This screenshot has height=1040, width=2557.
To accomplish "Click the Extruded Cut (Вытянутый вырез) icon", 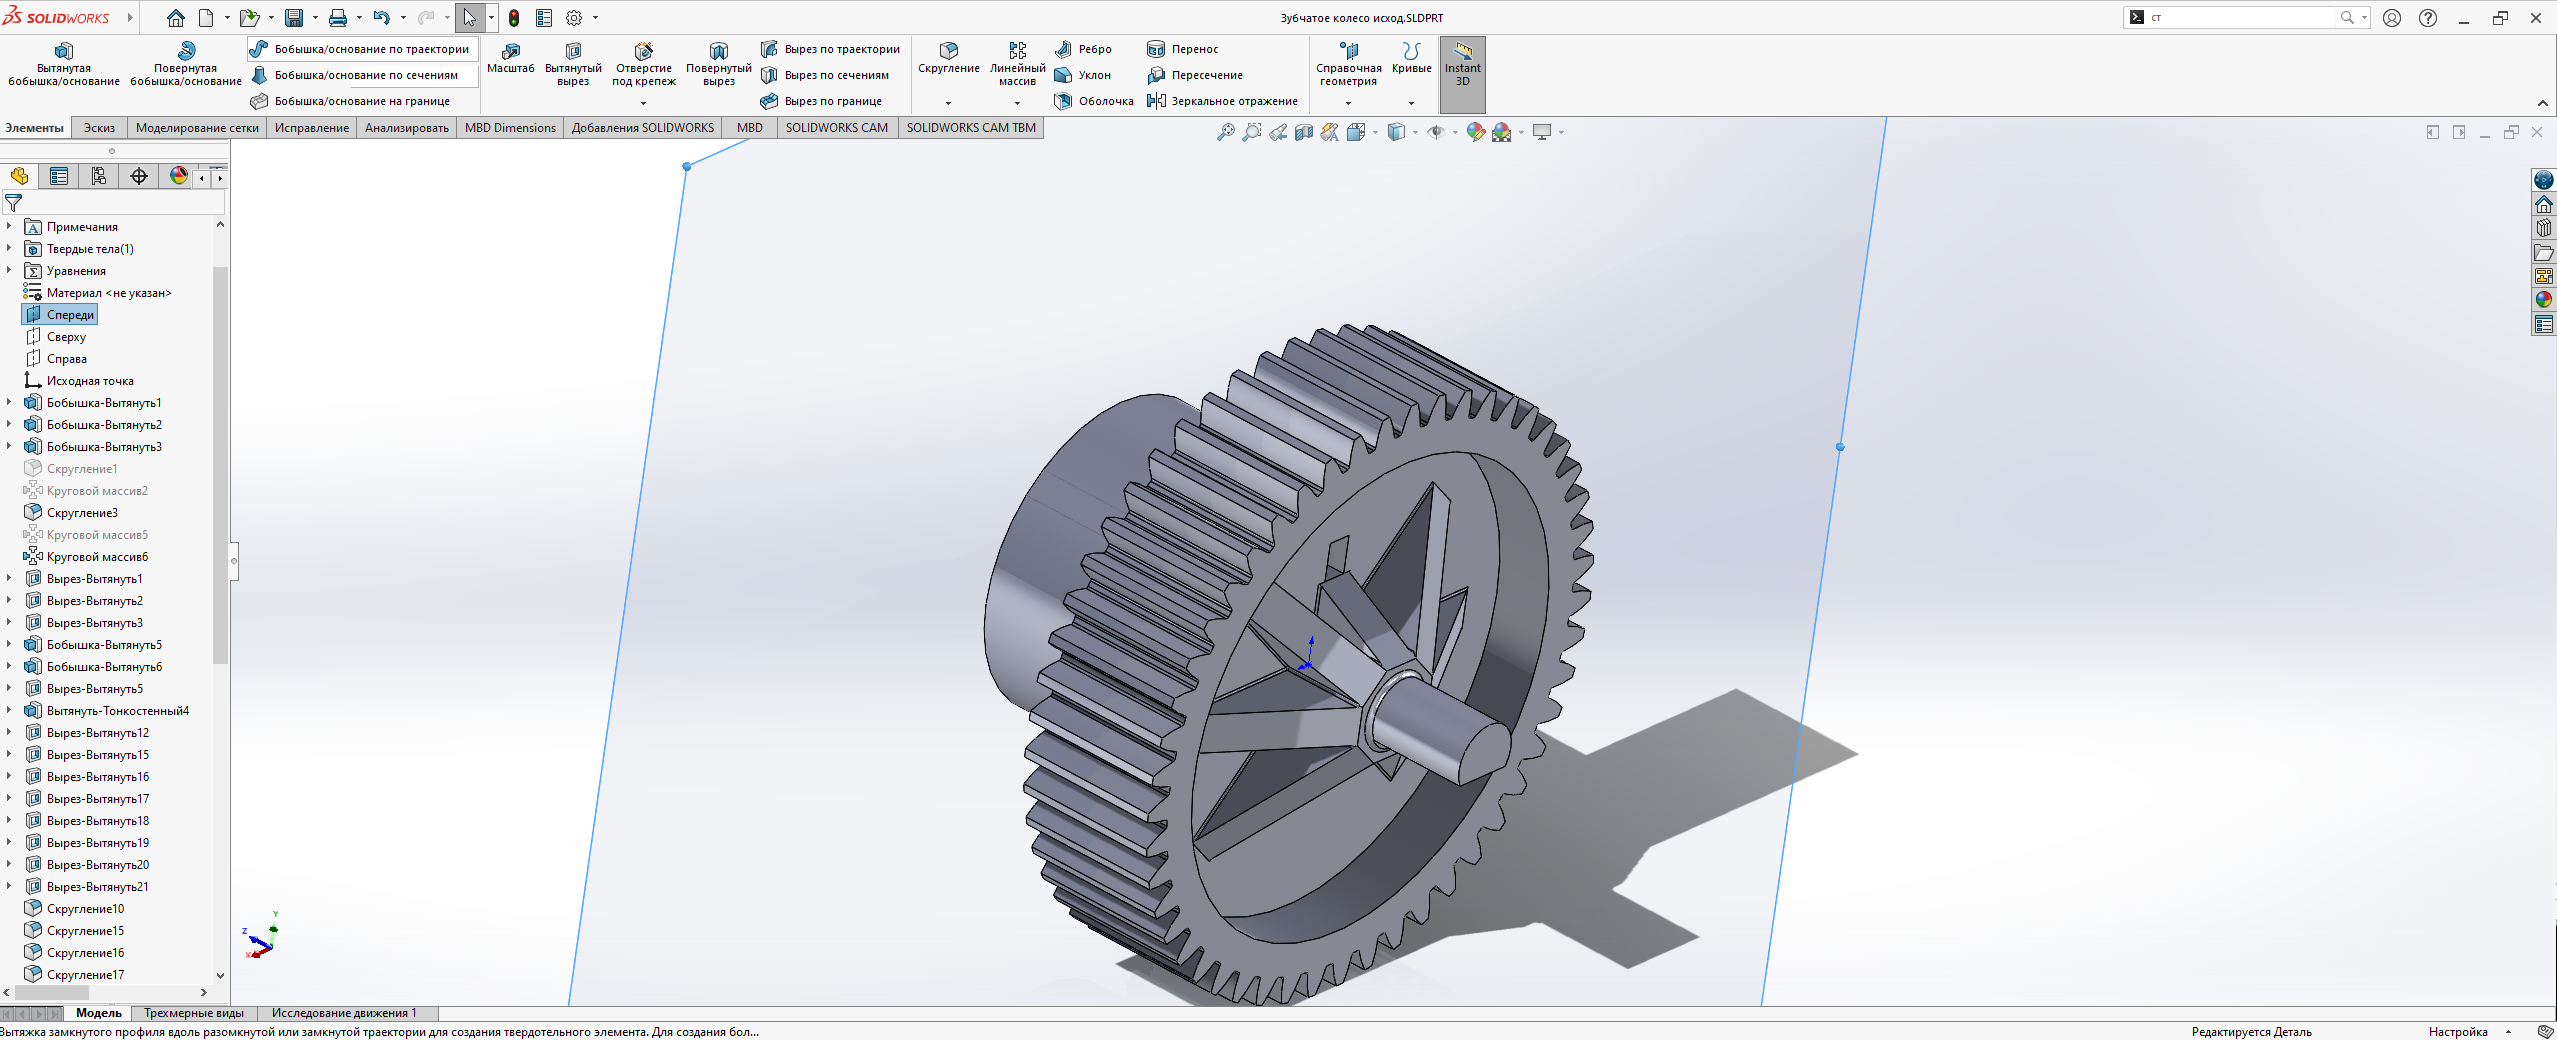I will click(573, 51).
